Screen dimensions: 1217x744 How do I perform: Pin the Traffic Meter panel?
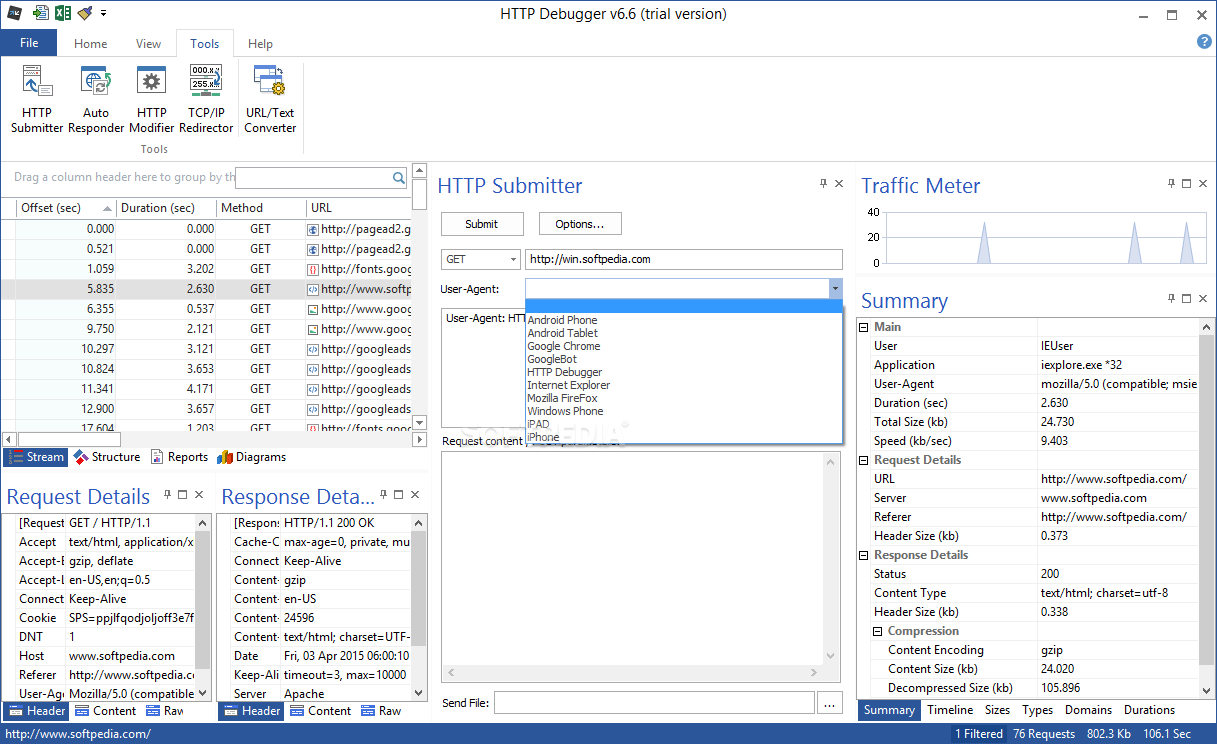pos(1171,184)
